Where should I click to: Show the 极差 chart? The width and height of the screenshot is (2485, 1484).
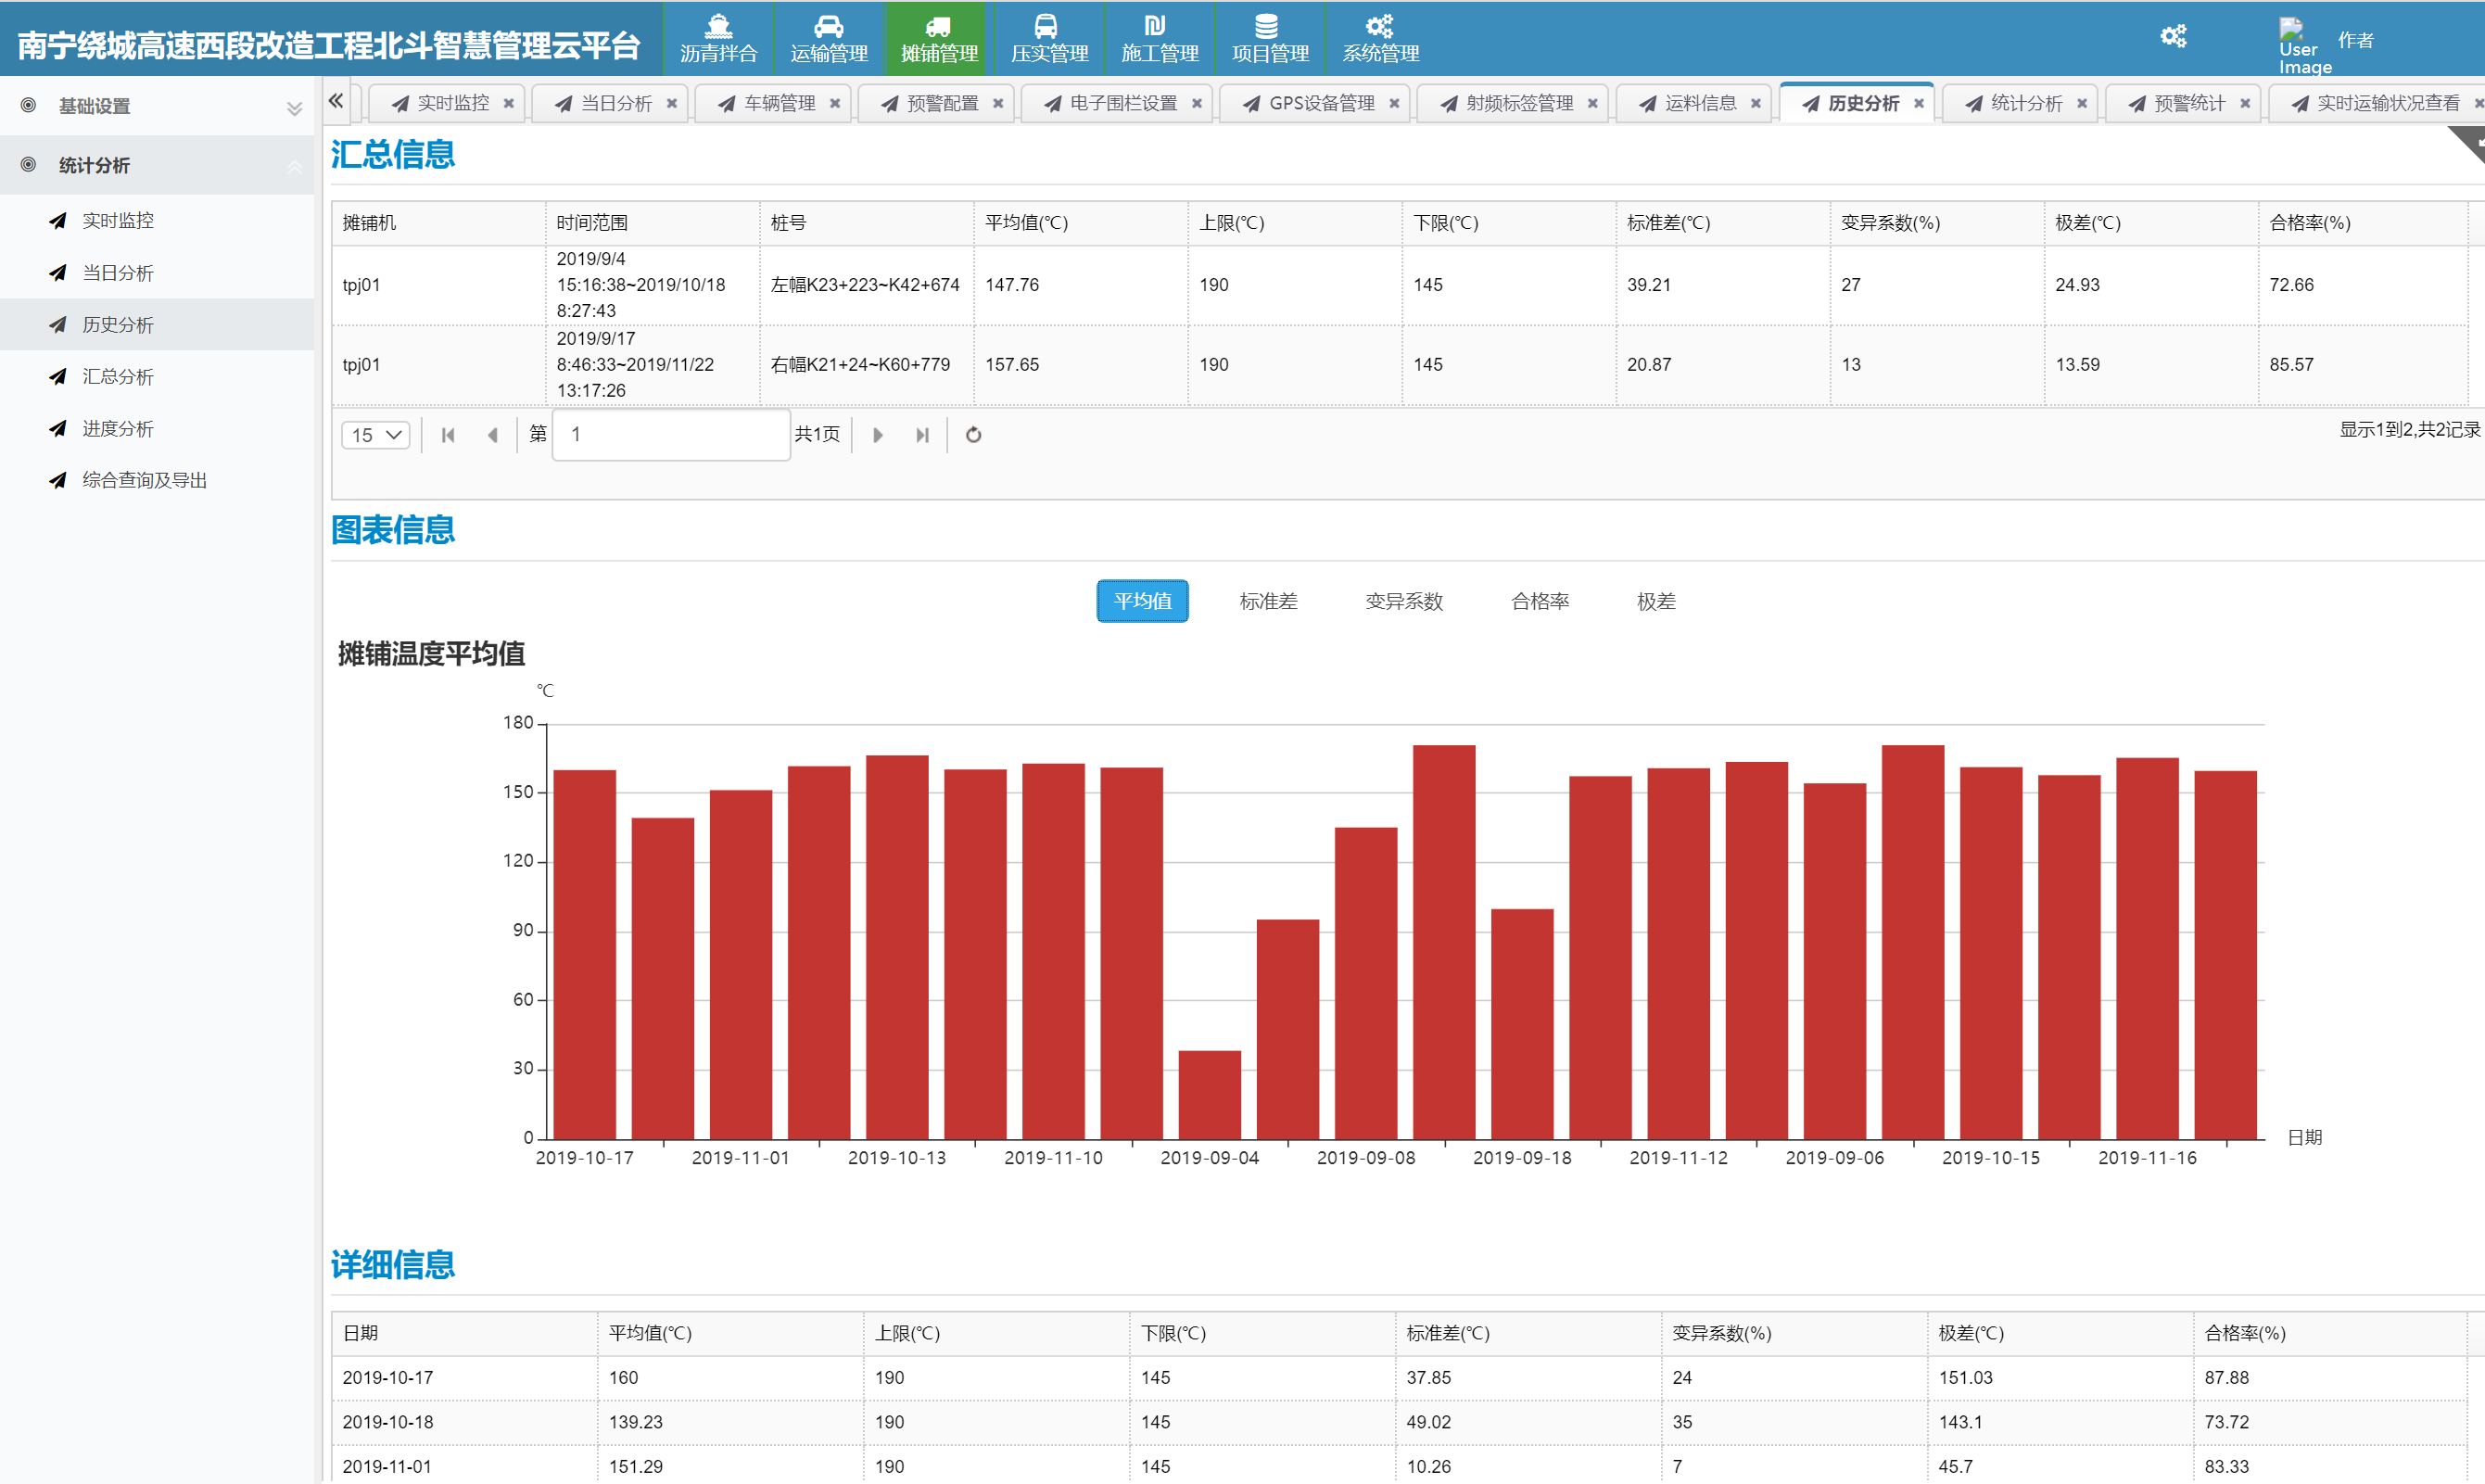click(x=1656, y=601)
